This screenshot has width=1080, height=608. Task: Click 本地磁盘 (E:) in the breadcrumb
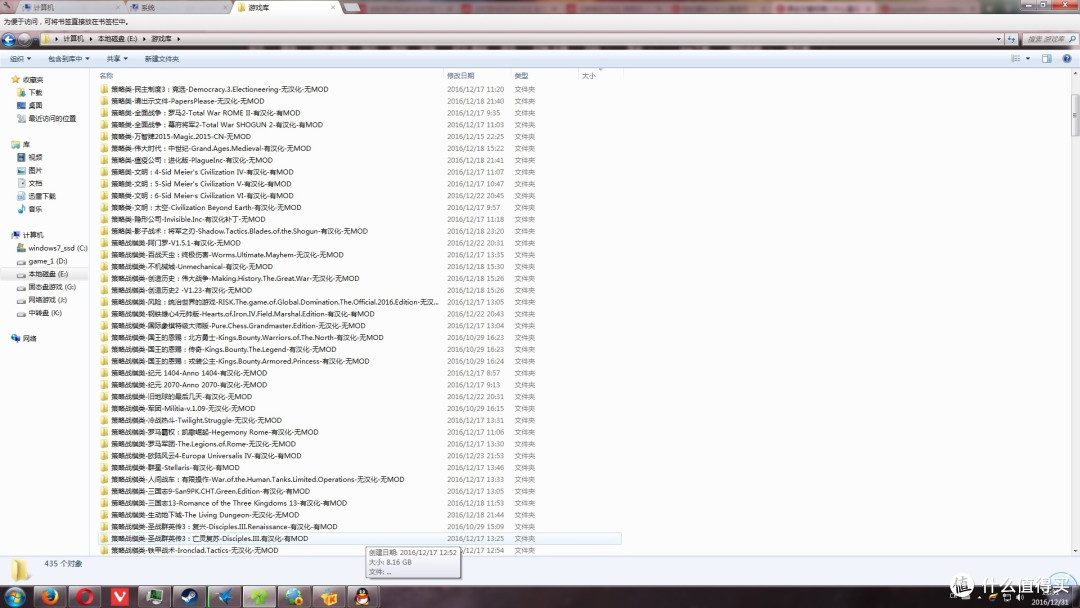pyautogui.click(x=117, y=39)
